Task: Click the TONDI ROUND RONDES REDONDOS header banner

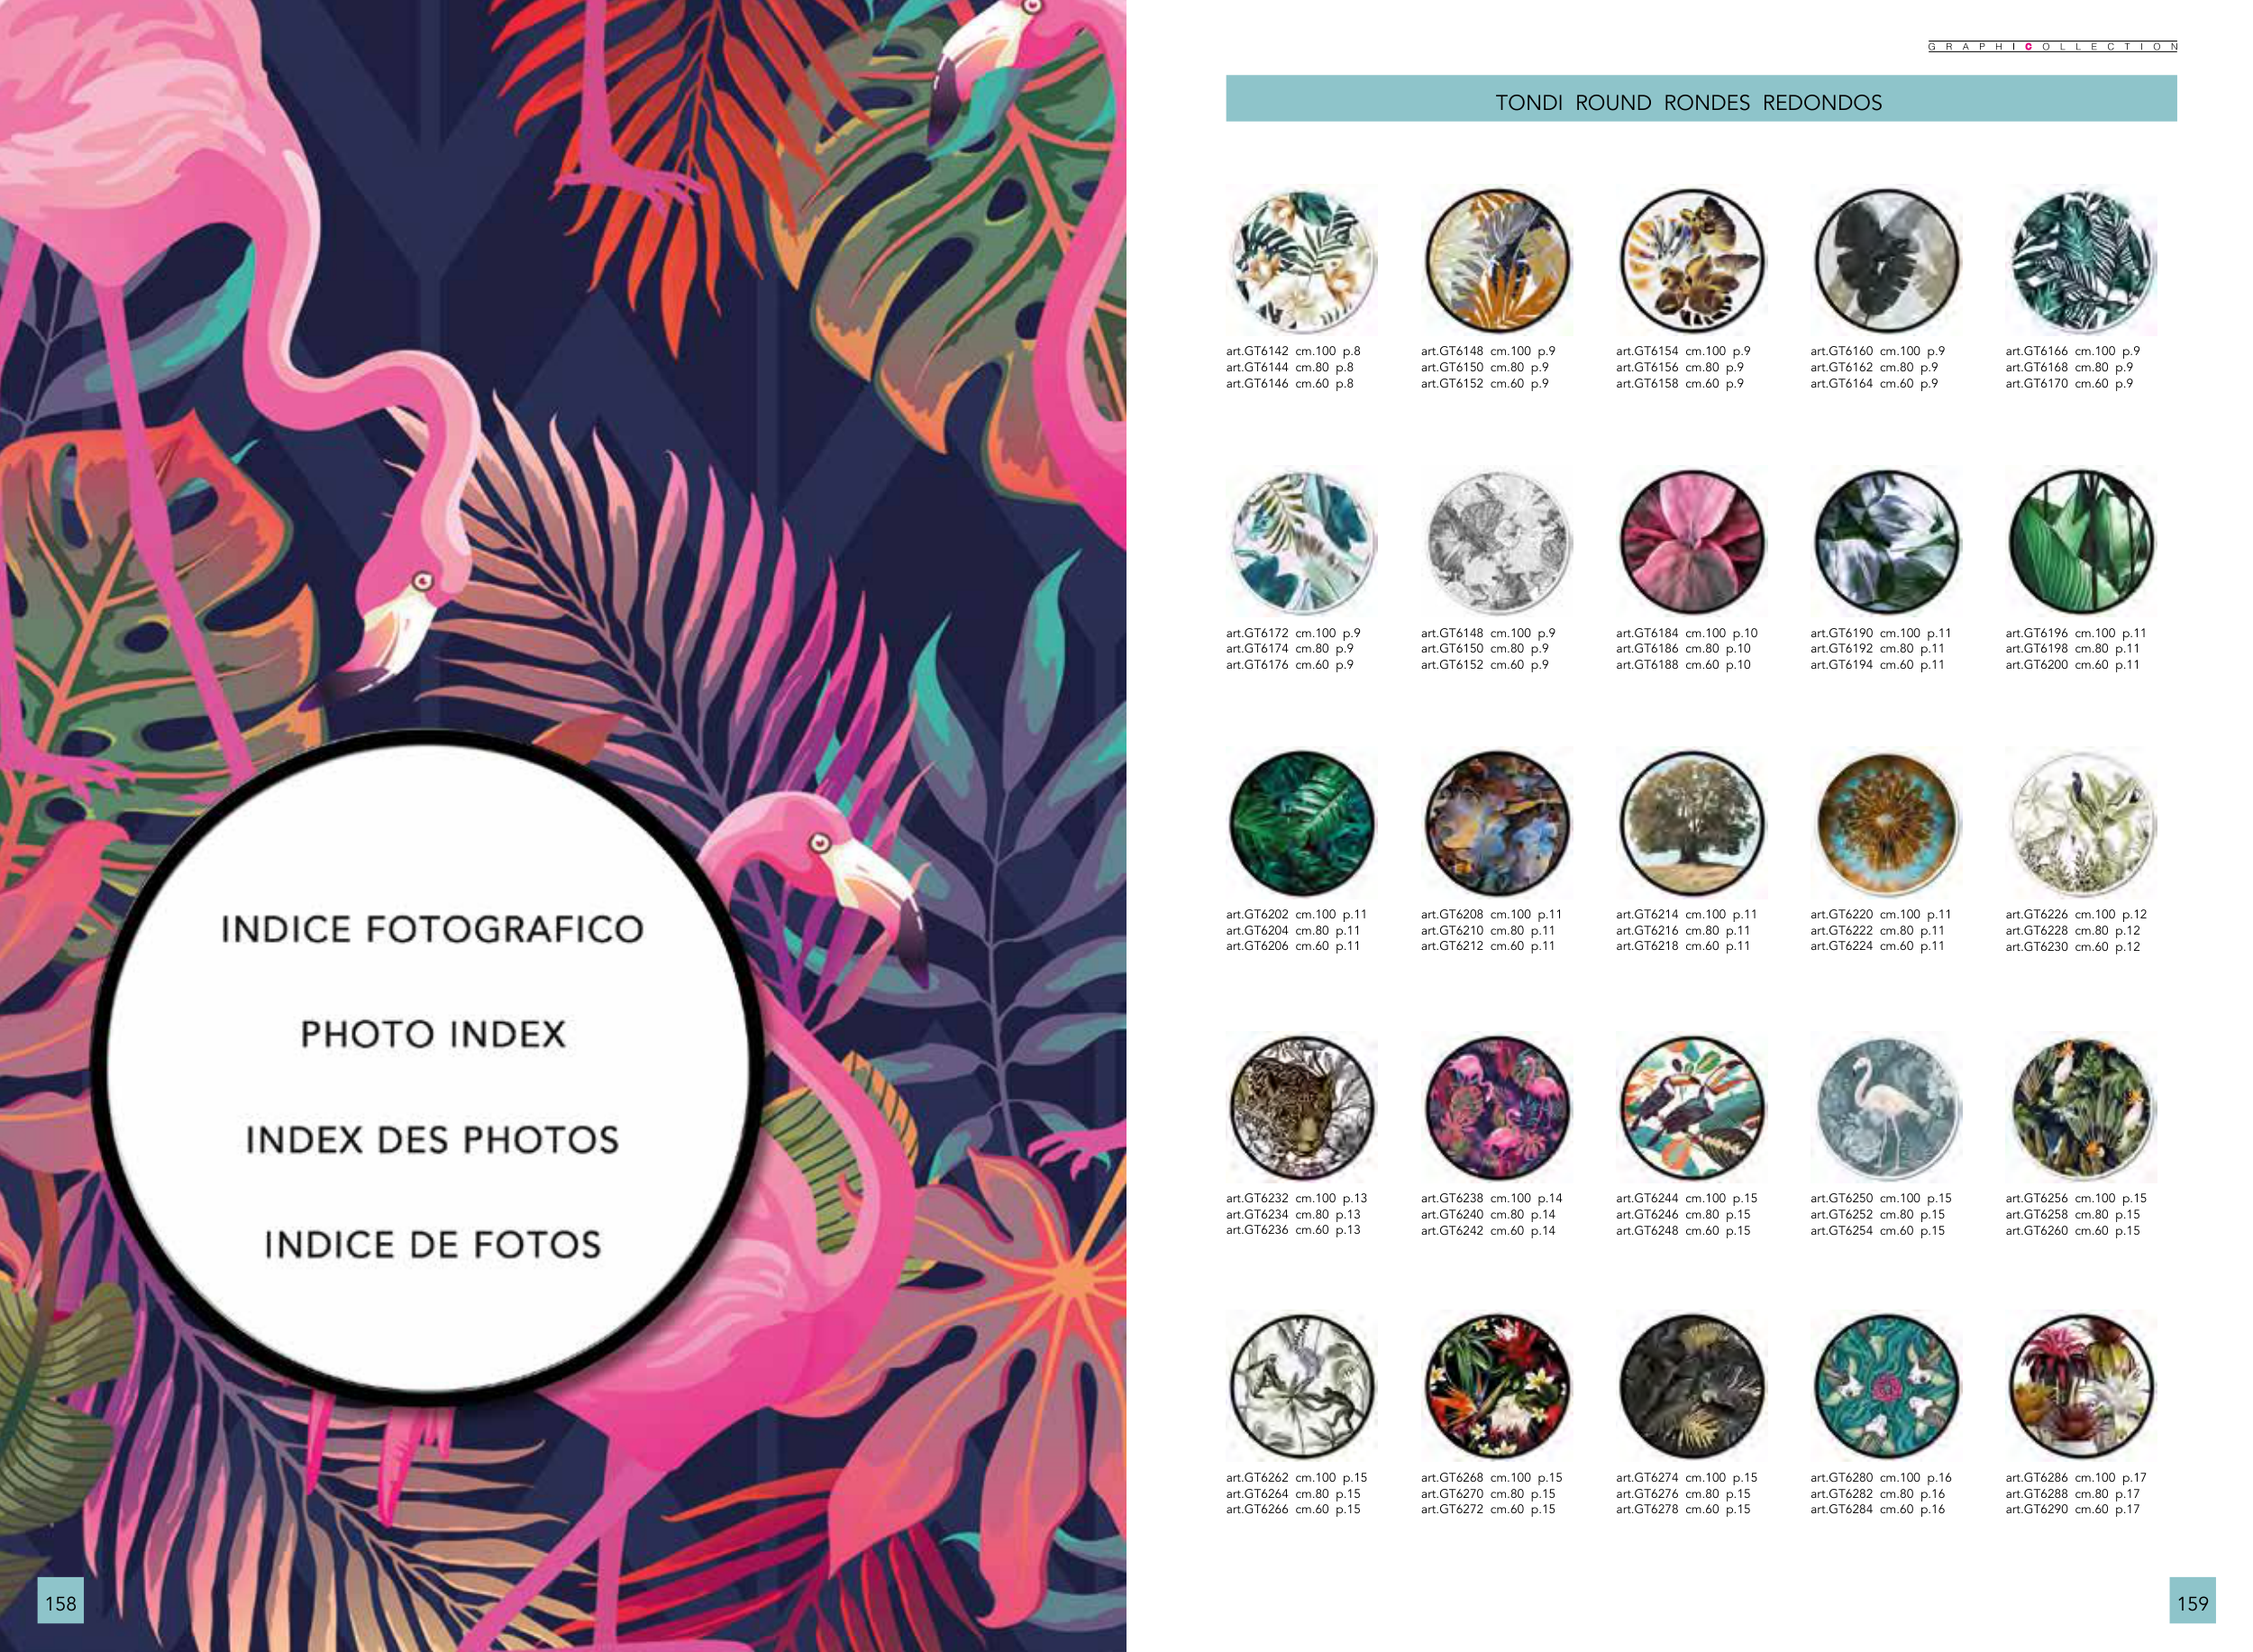Action: point(1701,99)
